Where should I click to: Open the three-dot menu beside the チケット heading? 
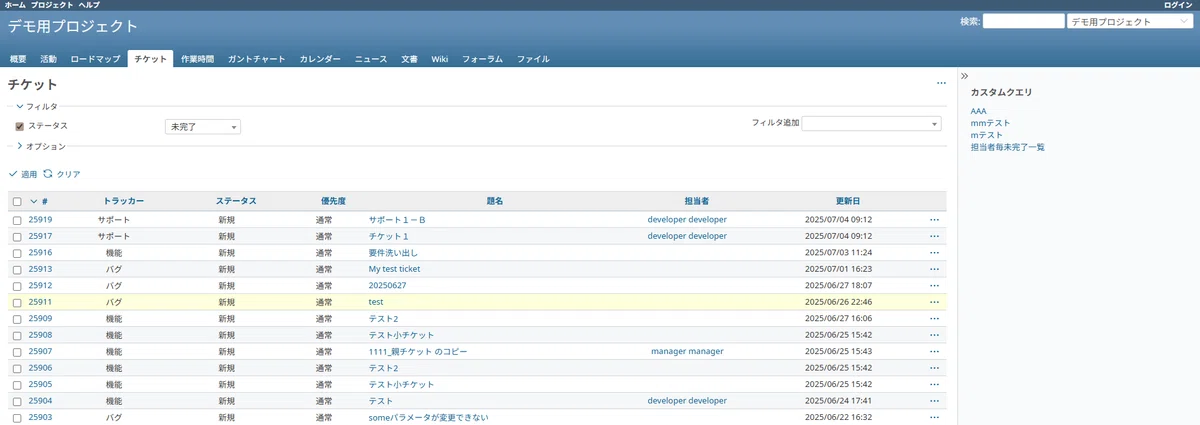[941, 84]
